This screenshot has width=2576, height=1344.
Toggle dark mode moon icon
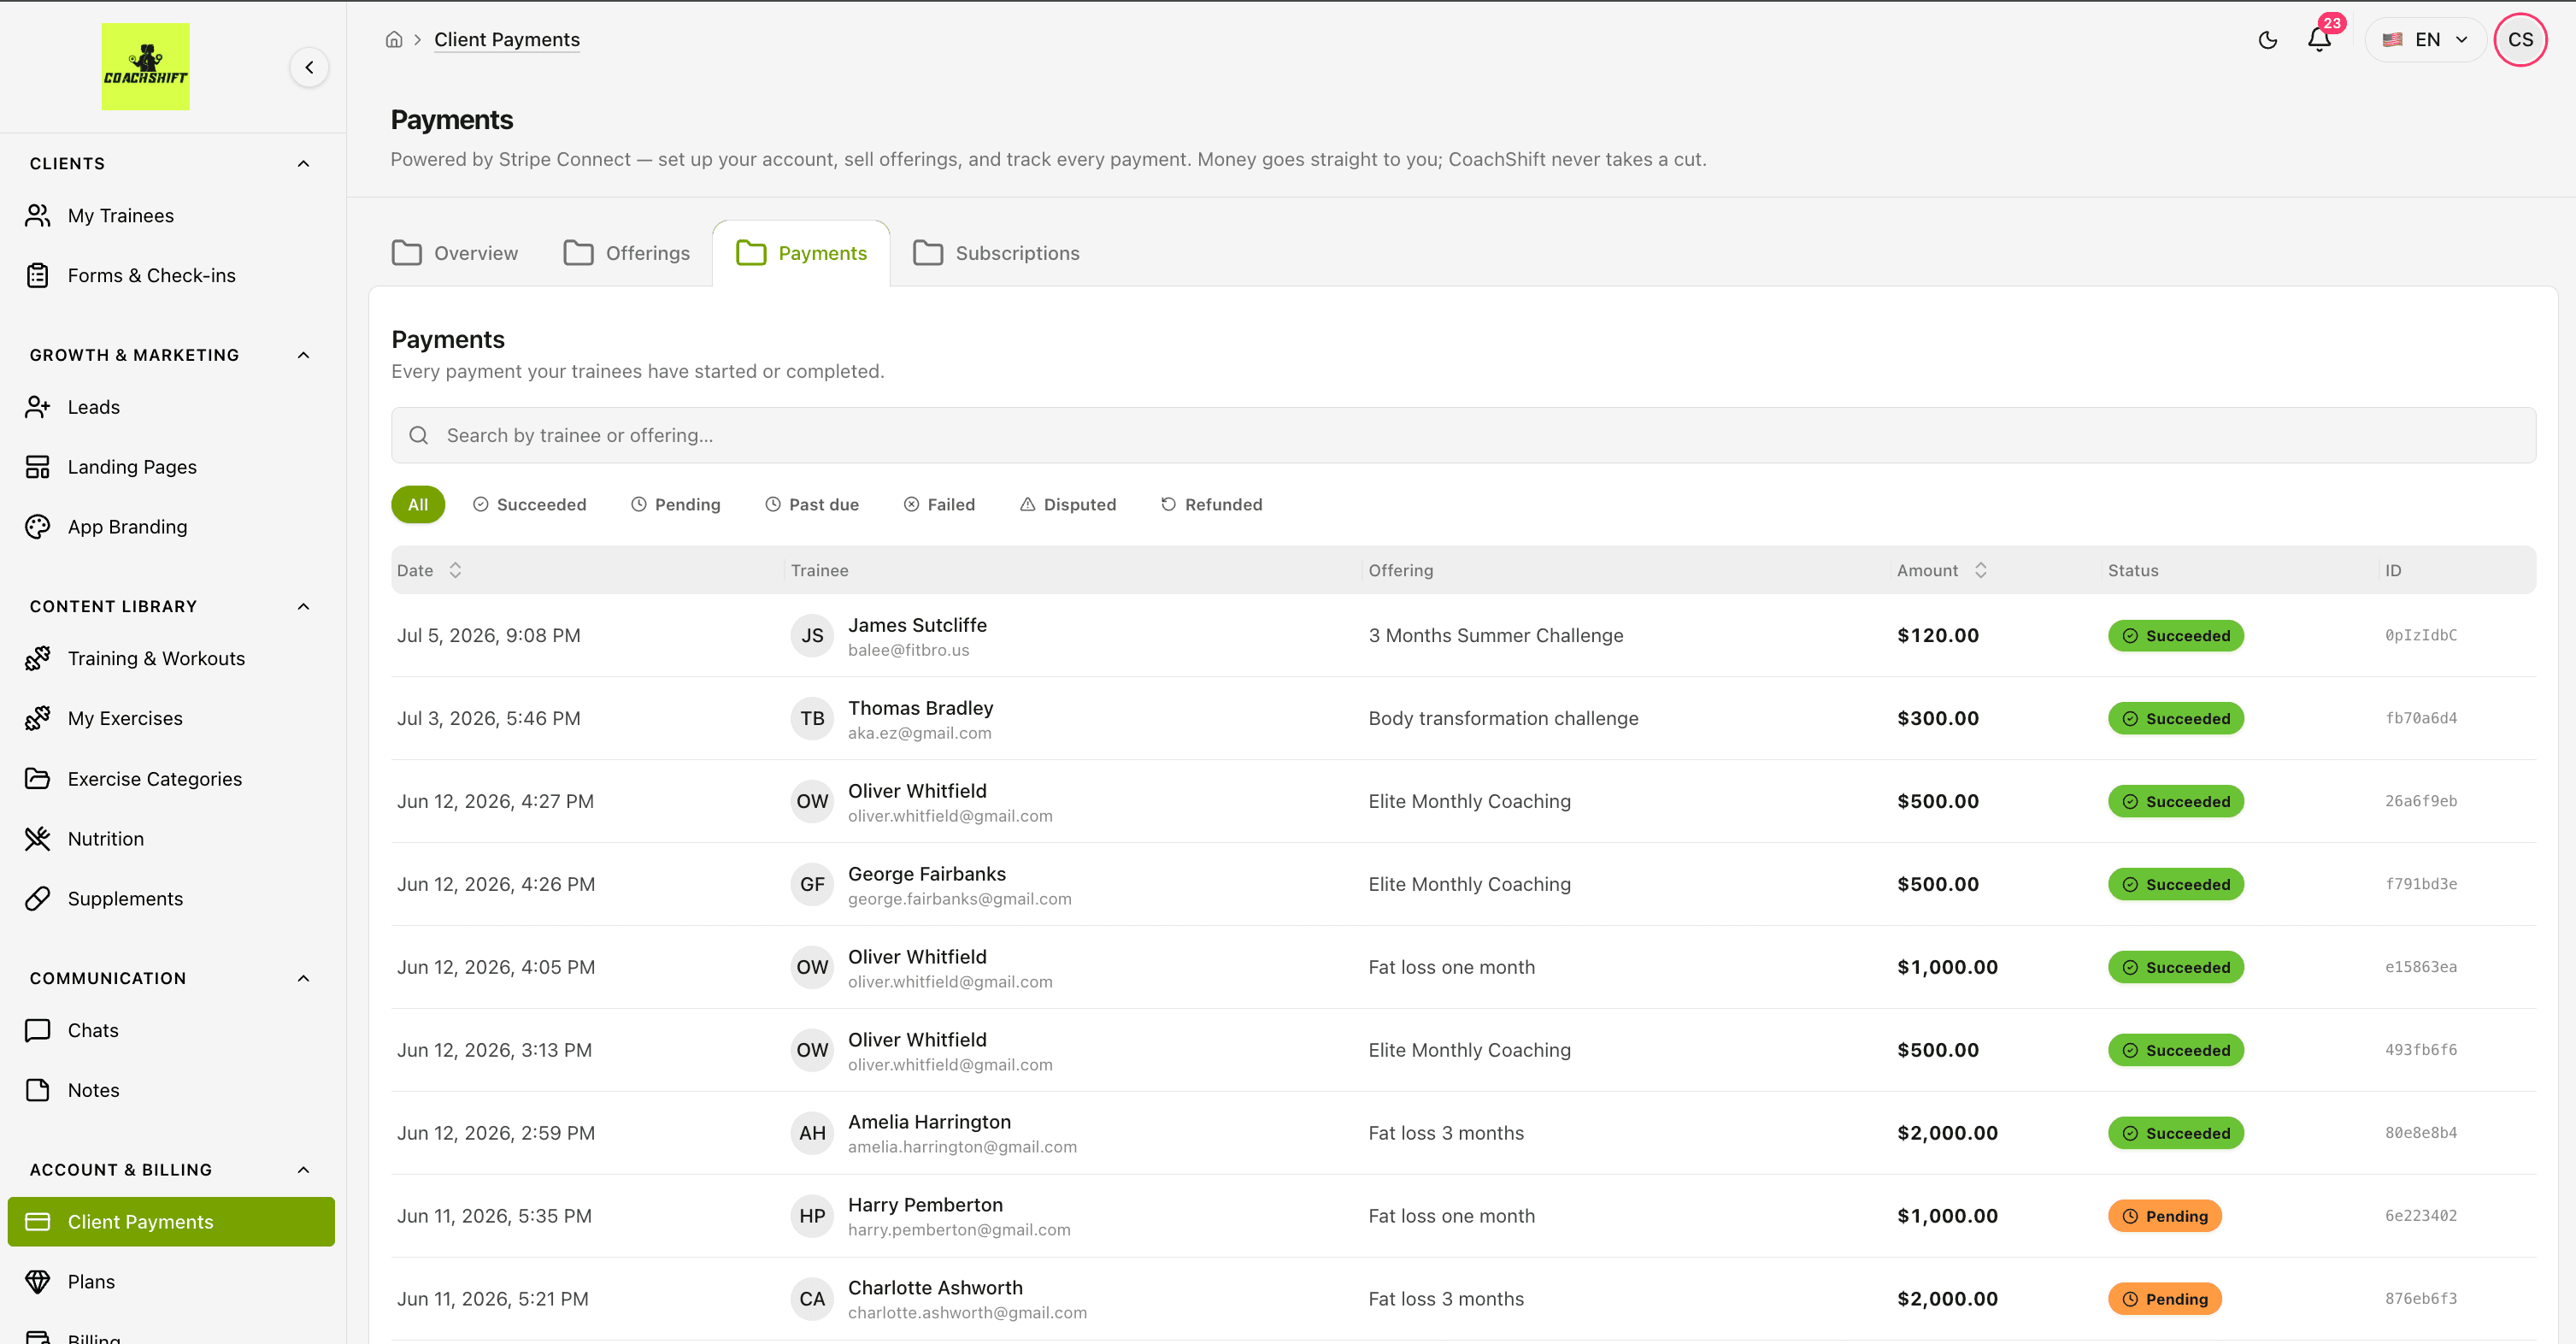click(x=2267, y=40)
